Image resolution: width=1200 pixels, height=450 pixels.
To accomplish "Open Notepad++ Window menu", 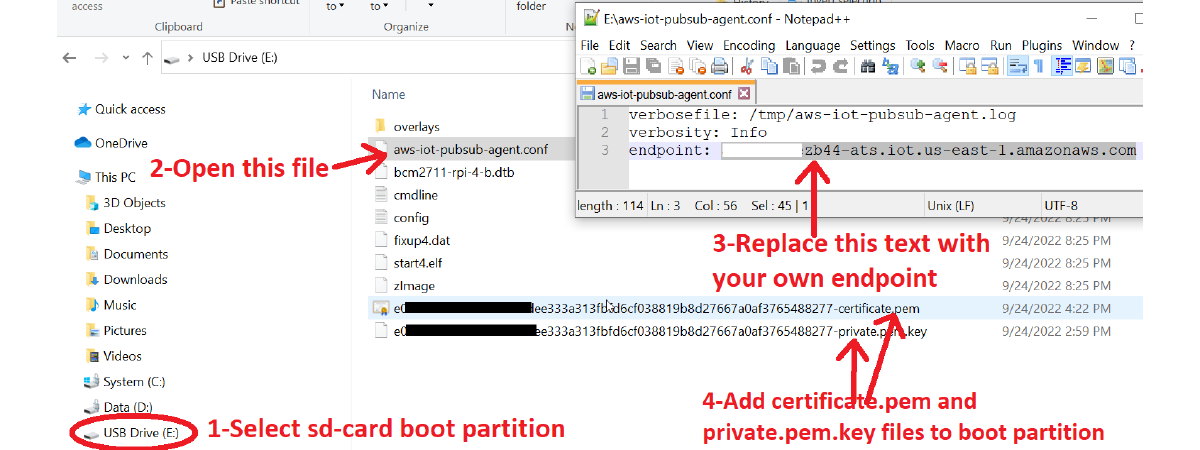I will click(1096, 45).
